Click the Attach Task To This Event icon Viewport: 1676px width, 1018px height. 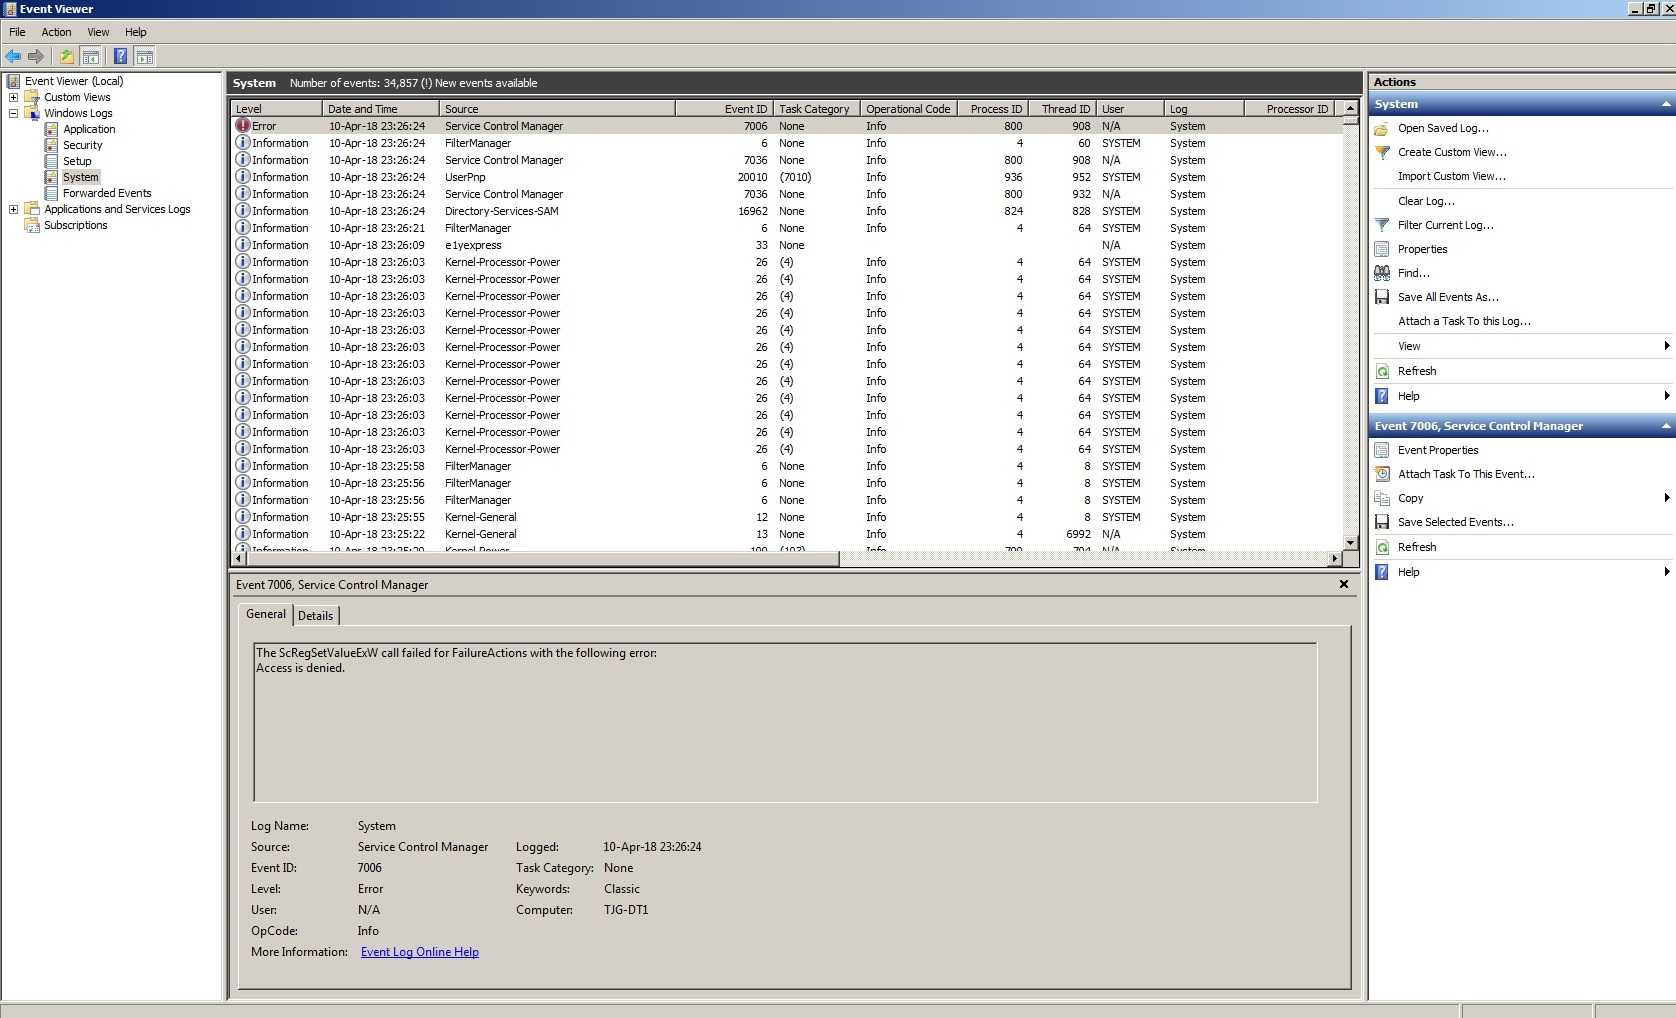click(1382, 474)
